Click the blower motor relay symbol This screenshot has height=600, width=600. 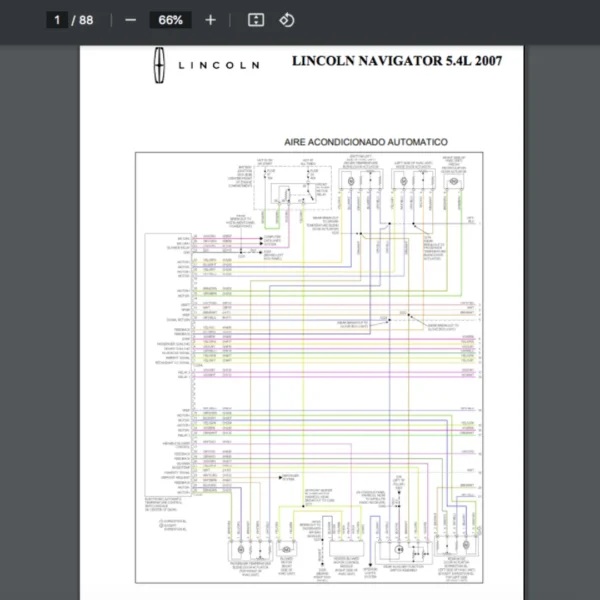click(x=289, y=190)
